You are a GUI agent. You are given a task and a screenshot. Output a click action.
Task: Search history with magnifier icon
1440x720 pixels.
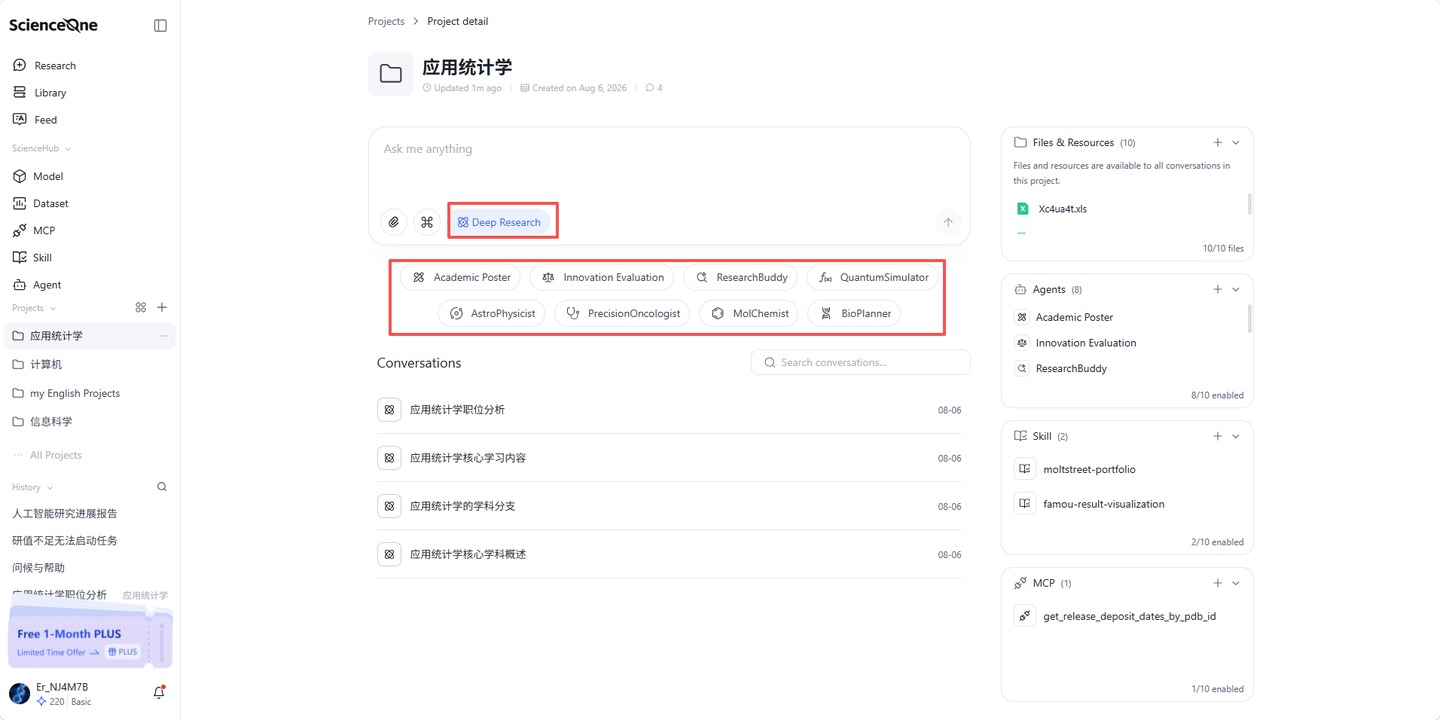tap(162, 487)
